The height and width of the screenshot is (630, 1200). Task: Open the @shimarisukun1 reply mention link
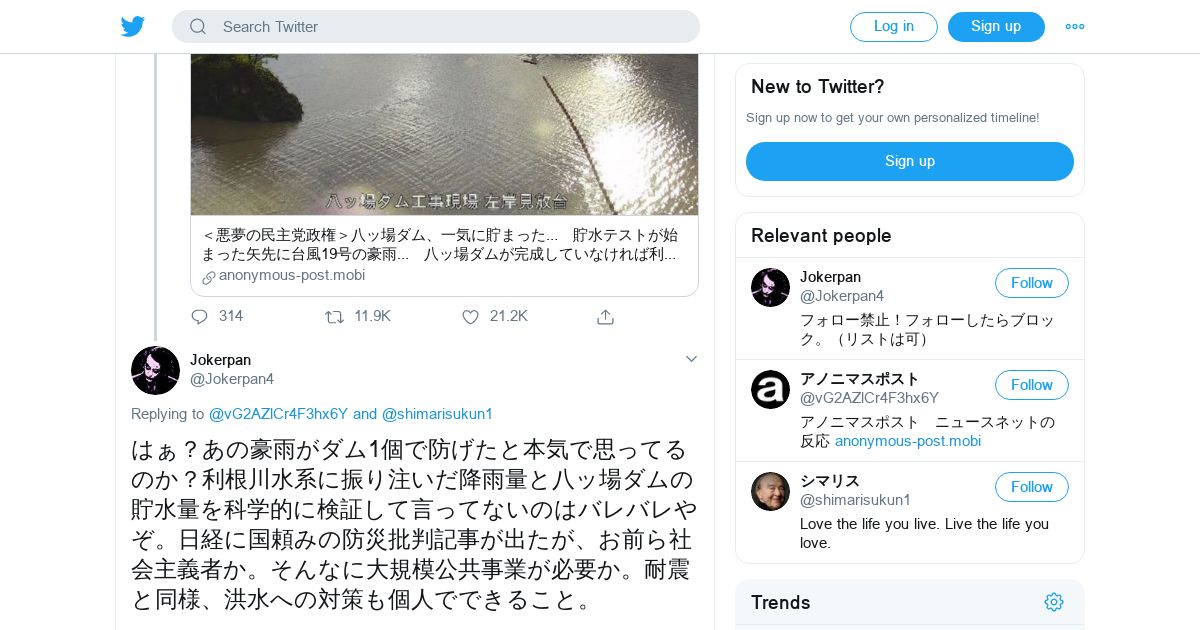click(x=437, y=414)
